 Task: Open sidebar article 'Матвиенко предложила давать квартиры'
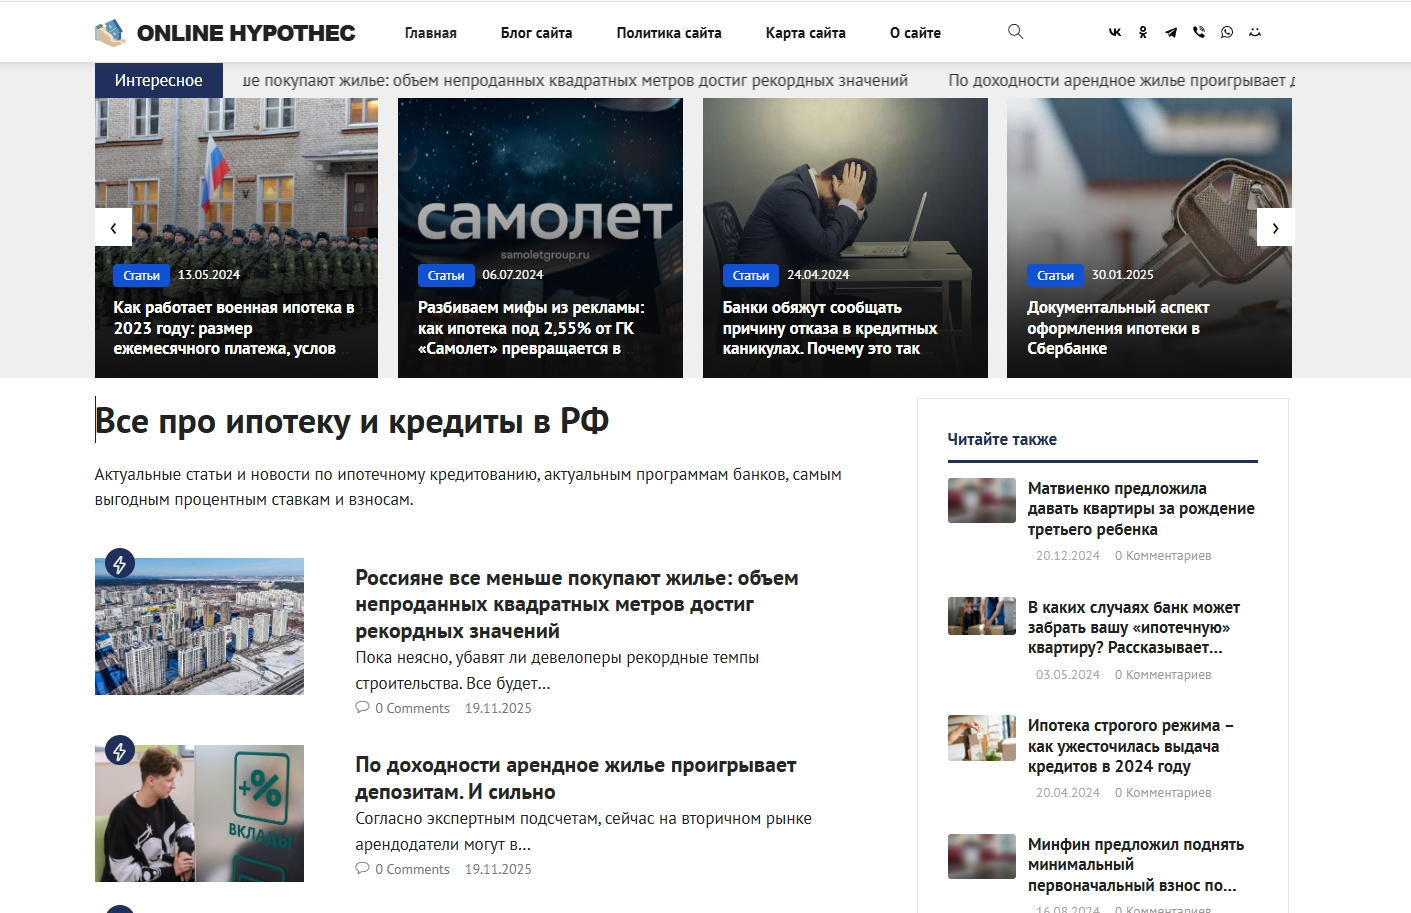coord(1141,509)
